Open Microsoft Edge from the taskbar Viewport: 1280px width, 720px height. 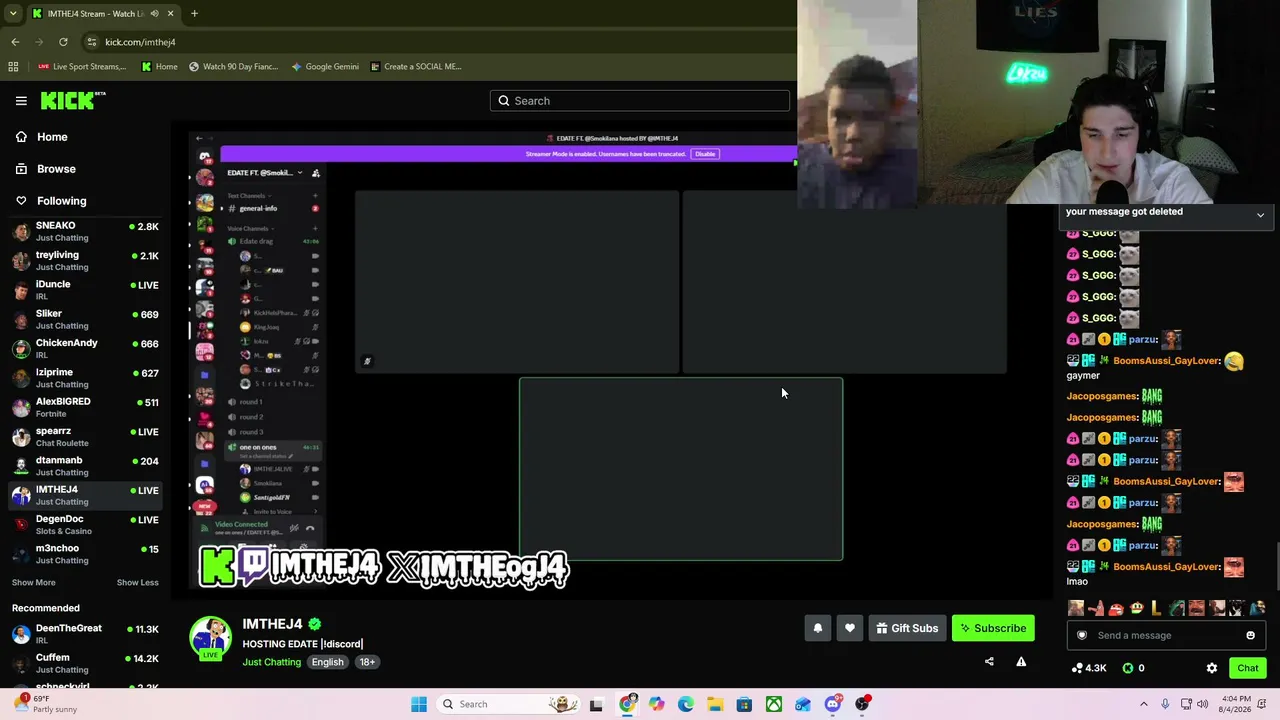coord(686,704)
